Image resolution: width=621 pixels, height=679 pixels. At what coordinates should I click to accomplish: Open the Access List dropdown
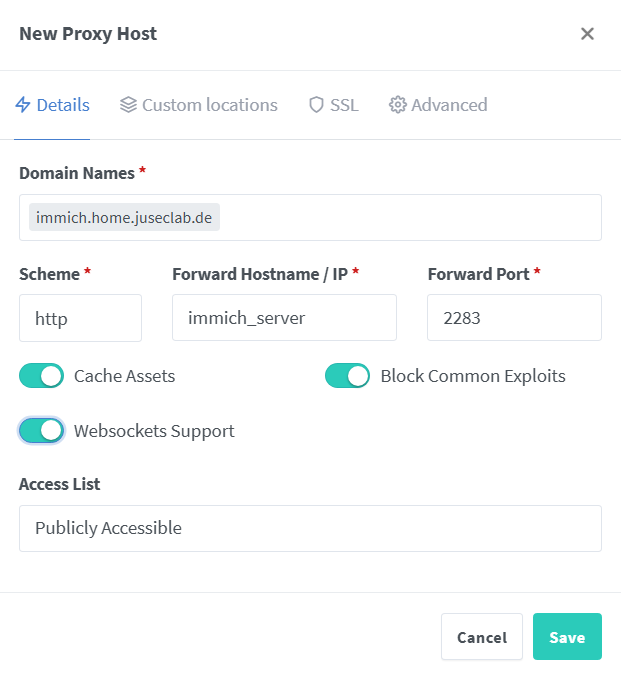(310, 528)
